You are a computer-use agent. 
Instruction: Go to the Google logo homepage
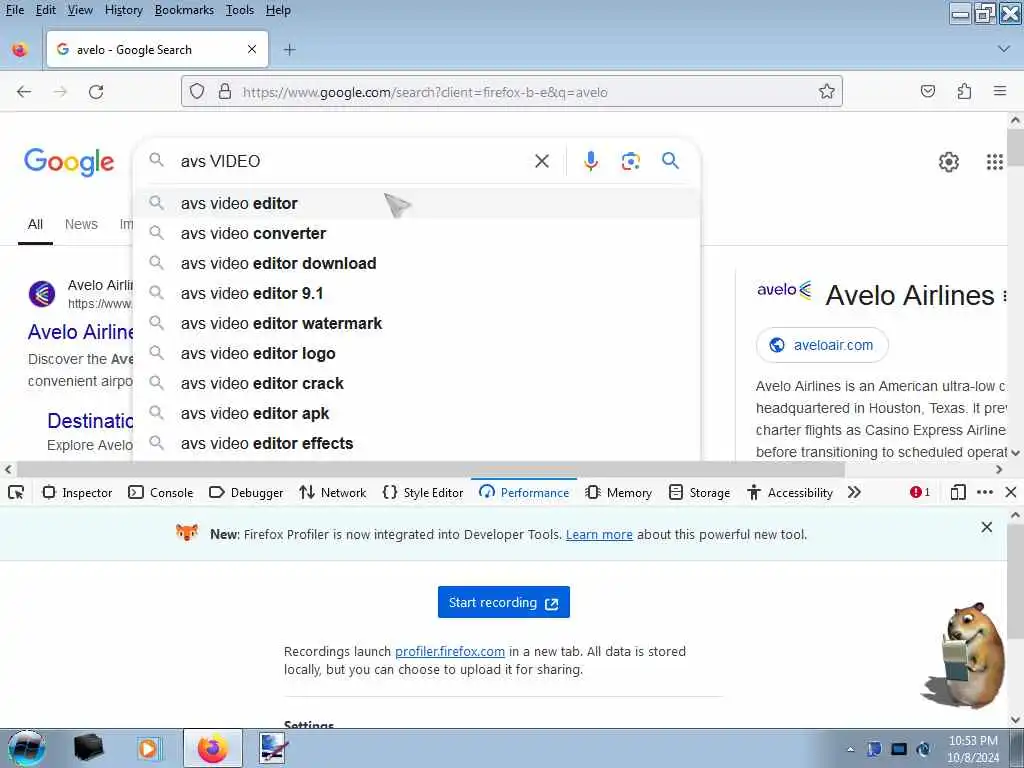[x=69, y=161]
